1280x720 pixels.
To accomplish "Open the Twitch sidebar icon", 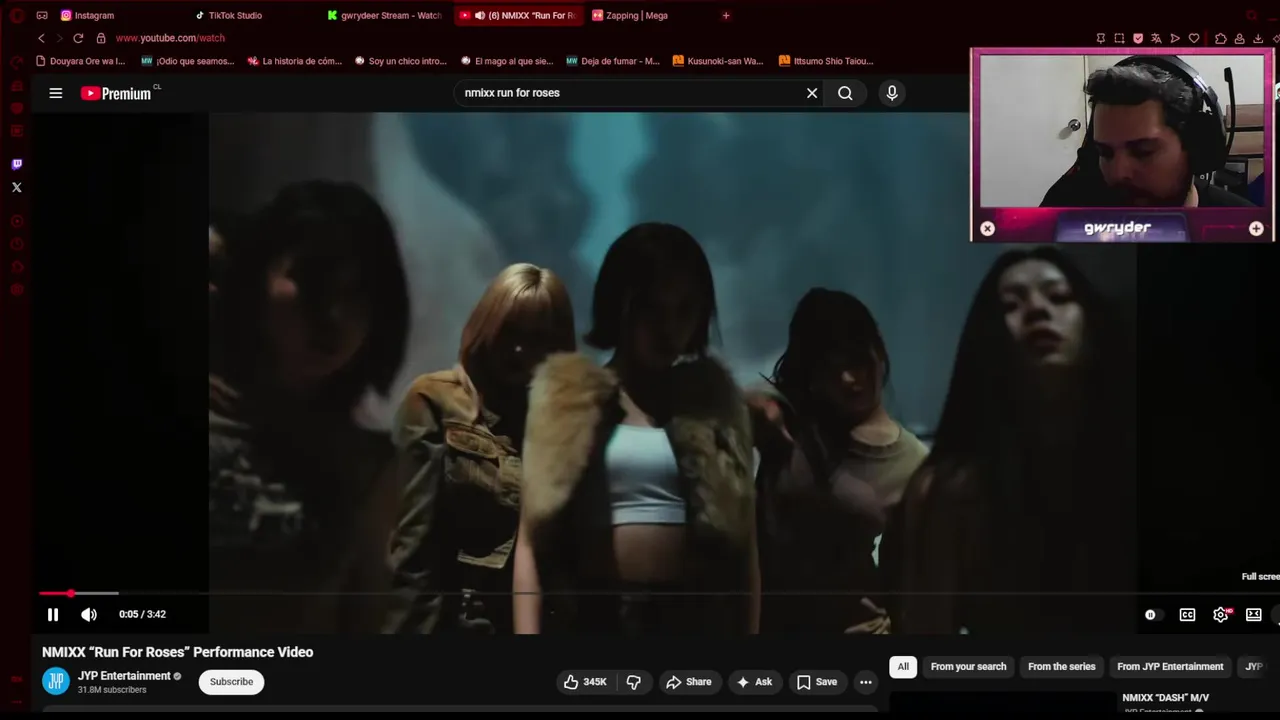I will 17,164.
